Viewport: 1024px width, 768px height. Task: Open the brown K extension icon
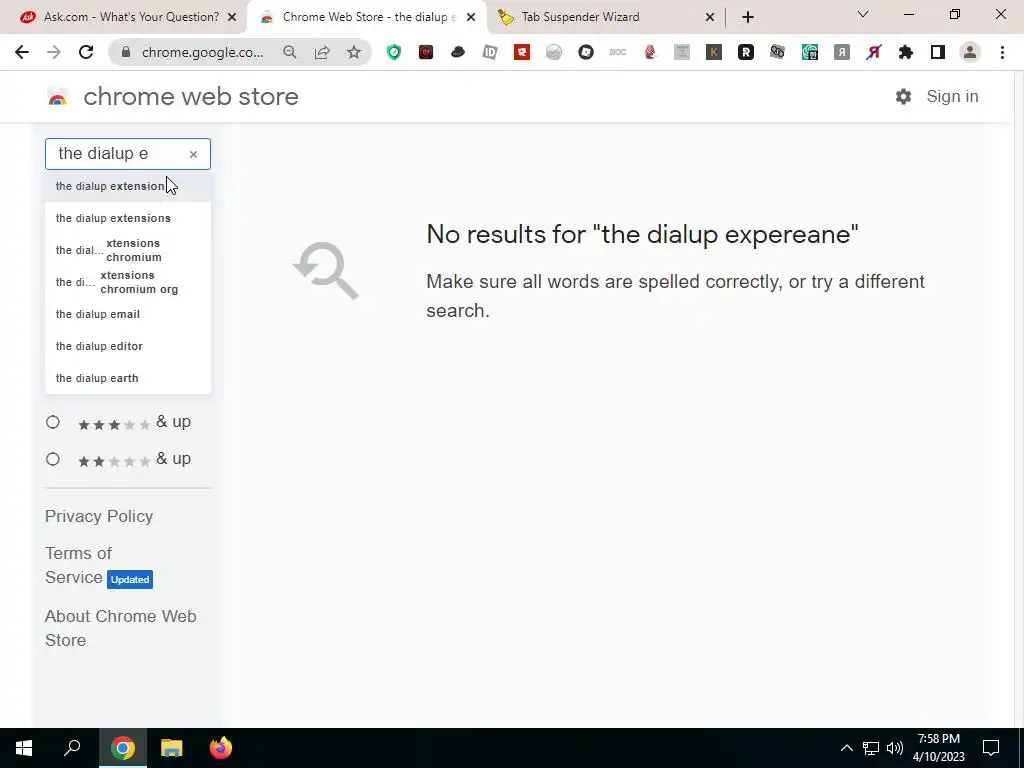[714, 52]
